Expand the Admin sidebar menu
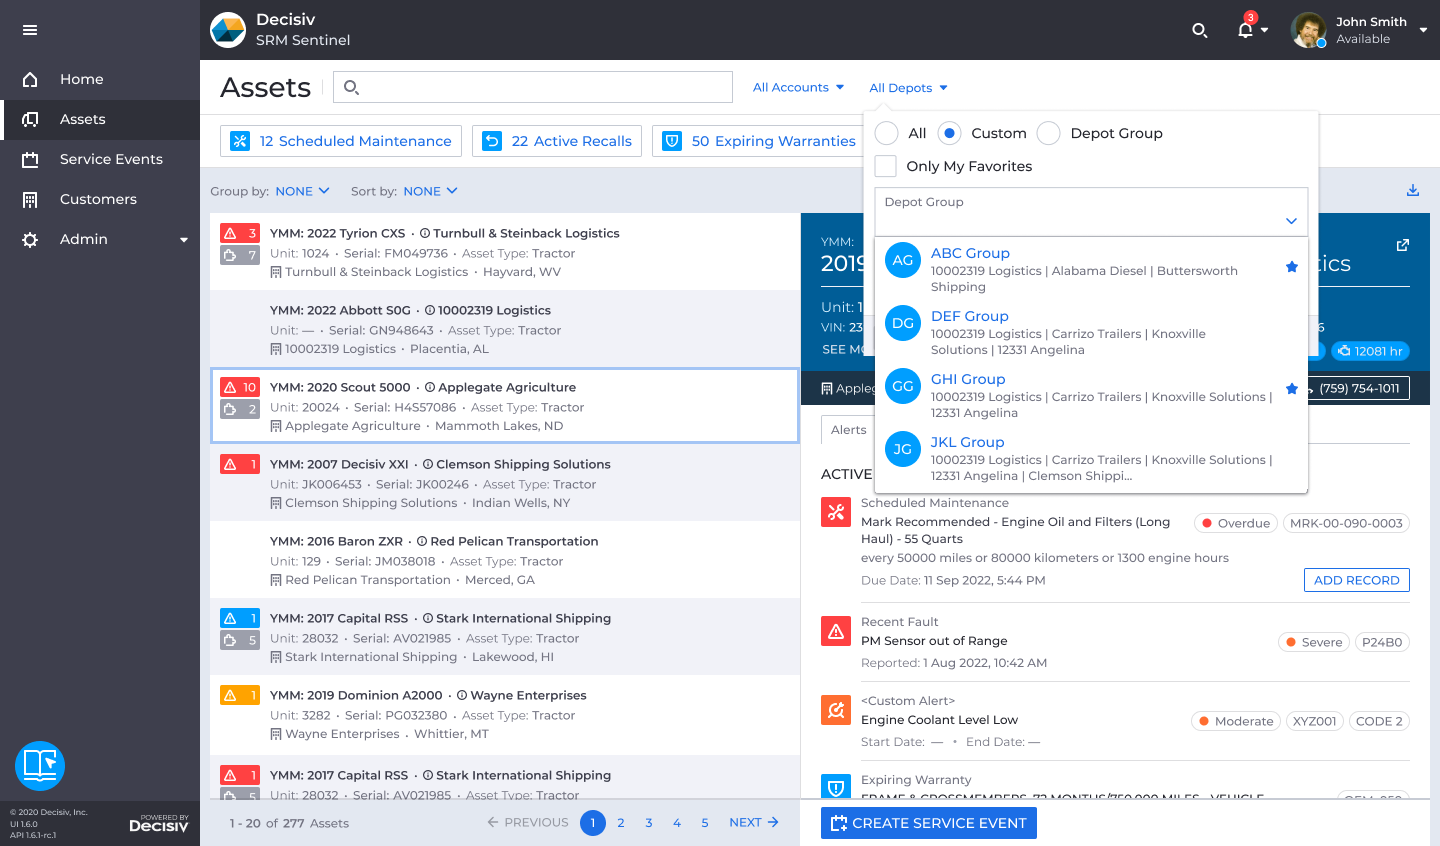This screenshot has height=846, width=1440. click(x=100, y=239)
